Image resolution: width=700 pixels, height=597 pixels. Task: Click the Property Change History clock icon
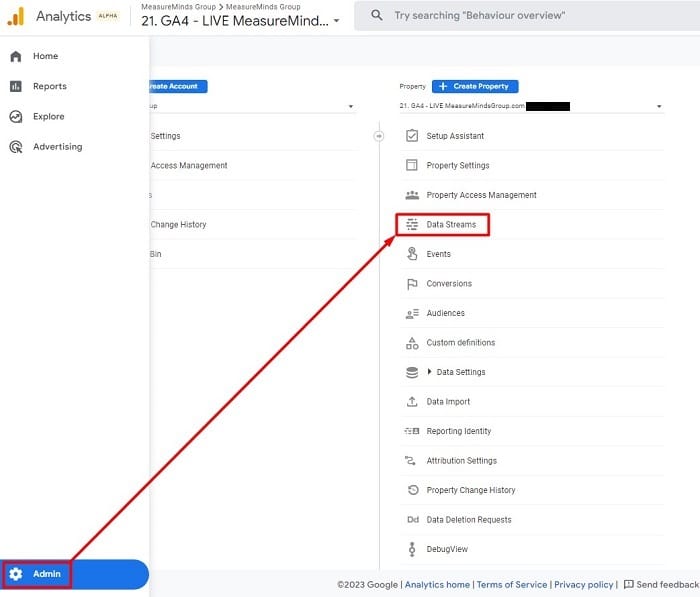pos(413,490)
